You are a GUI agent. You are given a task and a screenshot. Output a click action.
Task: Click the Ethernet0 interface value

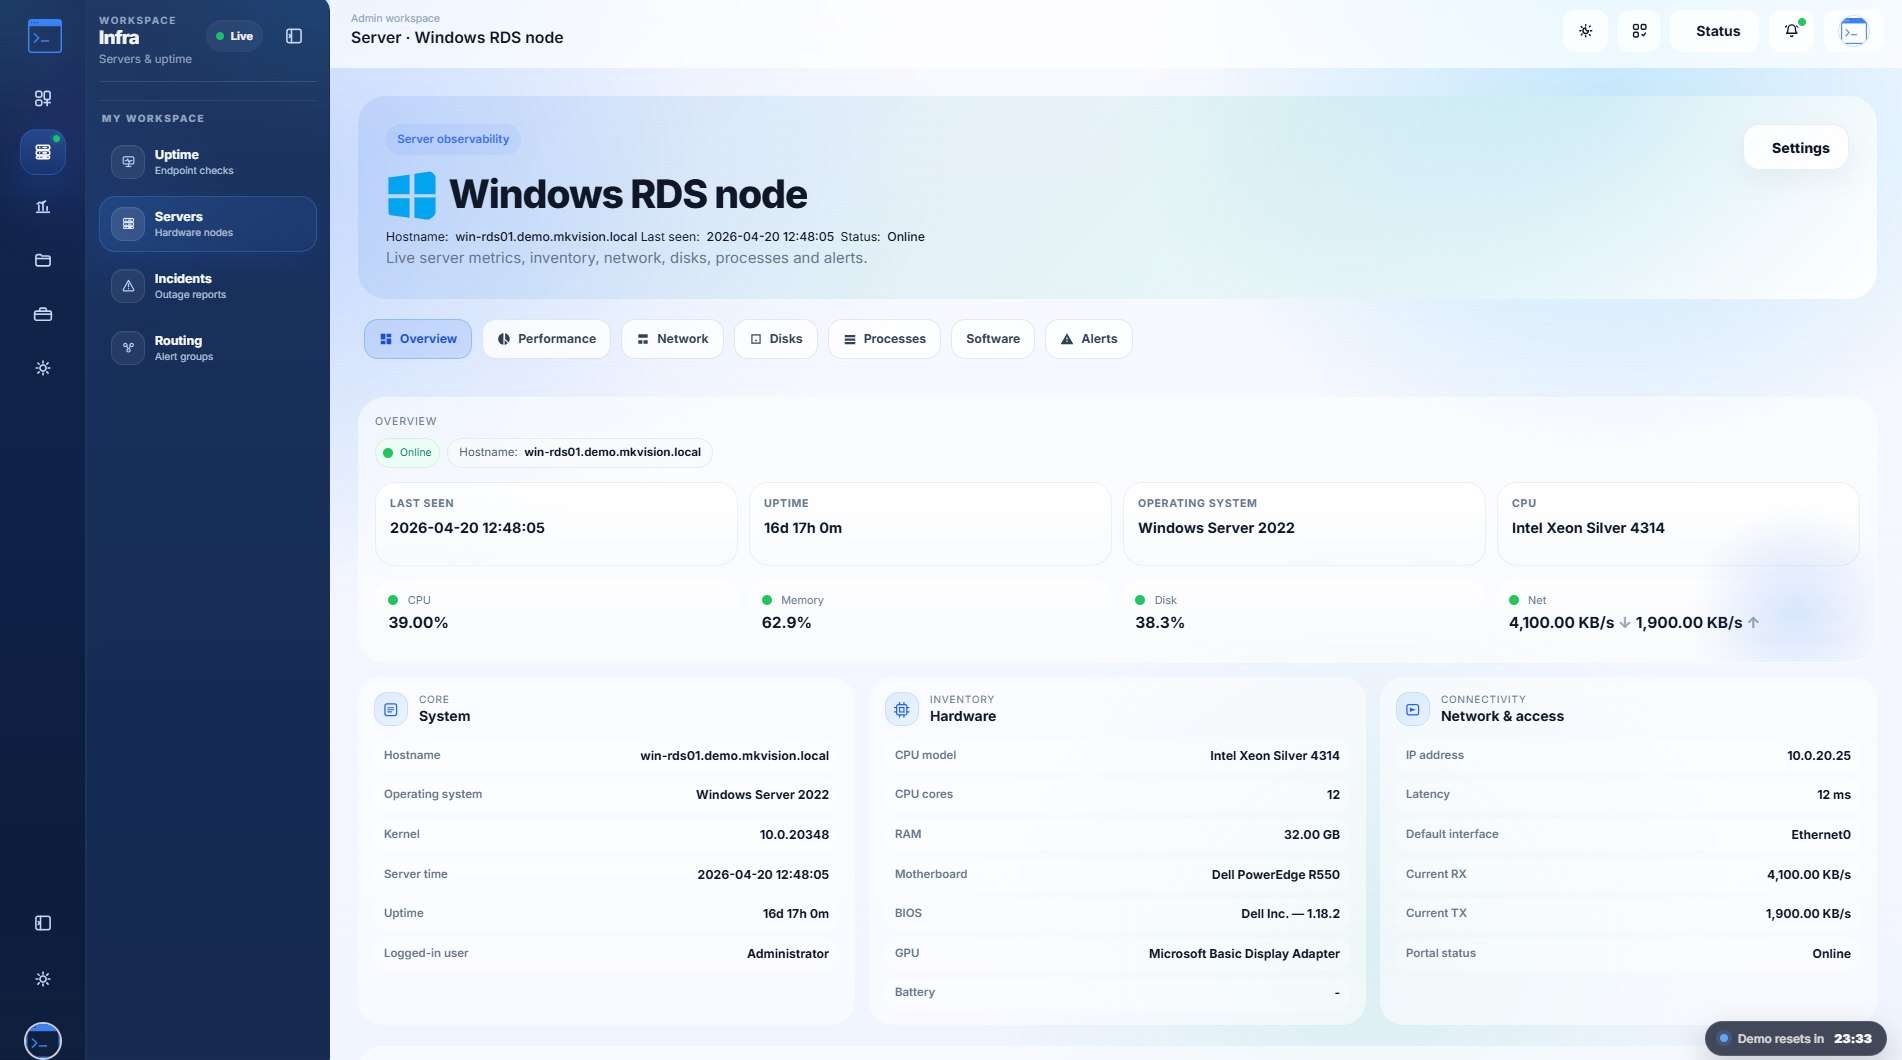pyautogui.click(x=1821, y=835)
